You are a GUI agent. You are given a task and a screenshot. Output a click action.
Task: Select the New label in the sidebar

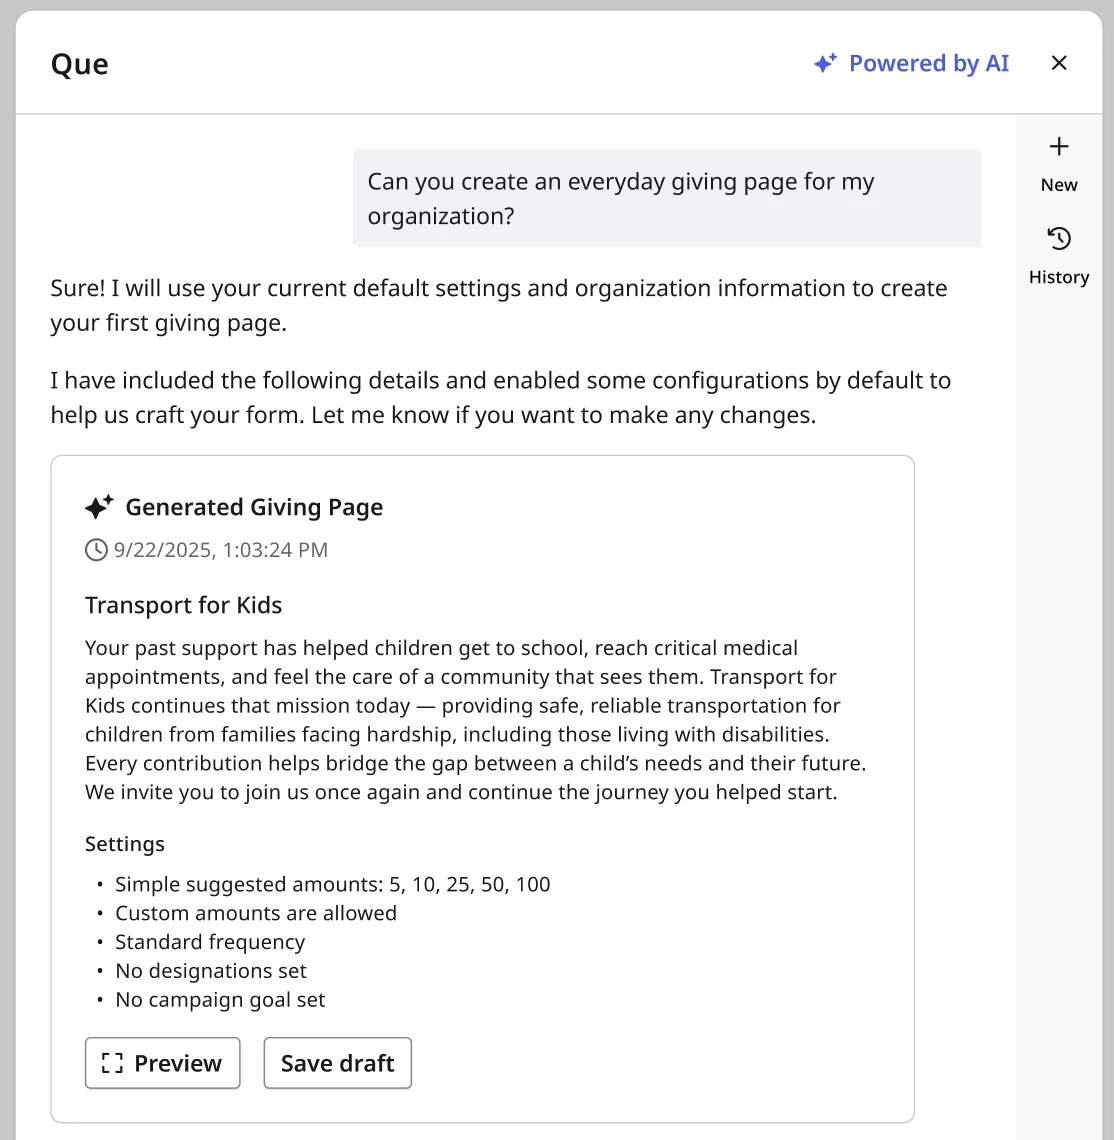pos(1059,185)
